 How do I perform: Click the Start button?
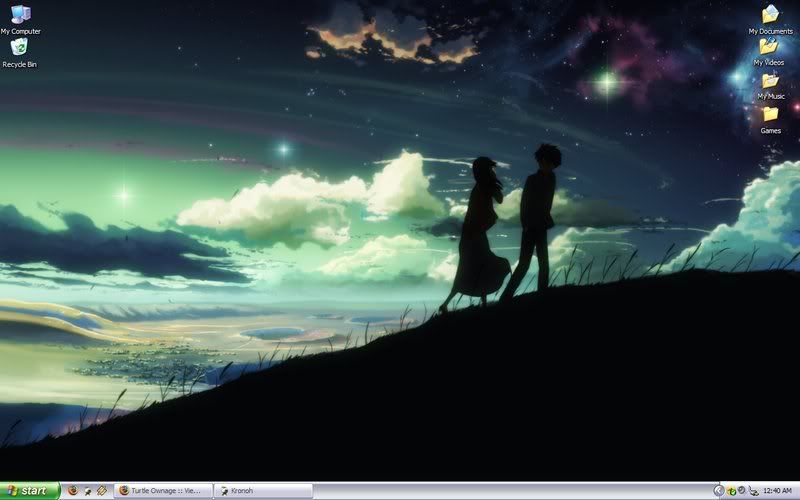[29, 491]
